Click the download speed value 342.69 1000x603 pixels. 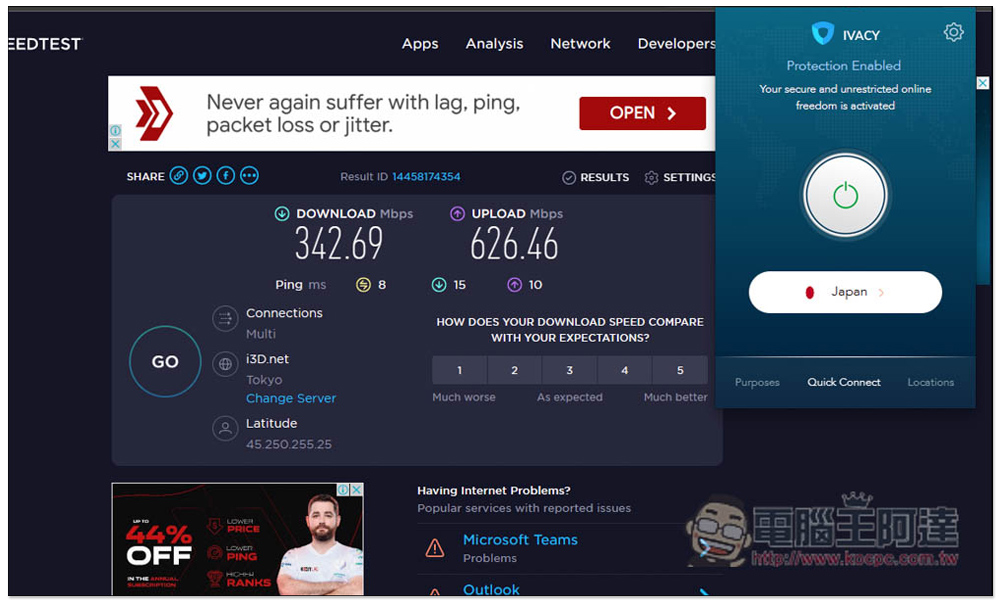[x=339, y=244]
